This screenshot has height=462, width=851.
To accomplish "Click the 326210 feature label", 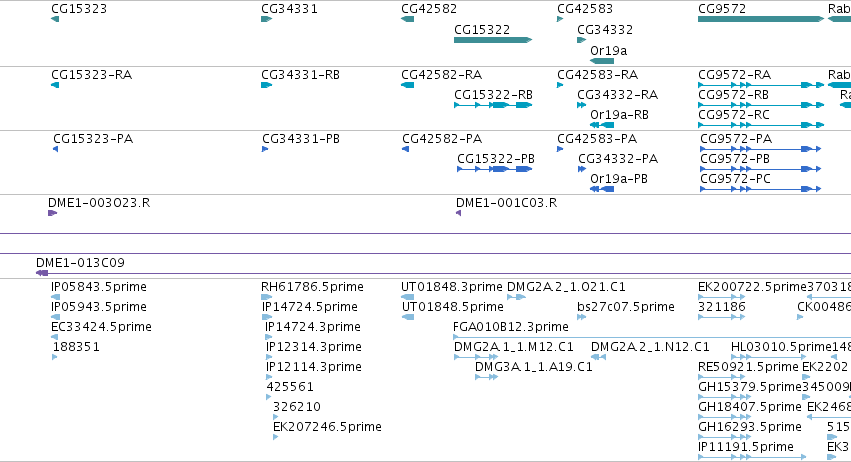I will pyautogui.click(x=297, y=407).
